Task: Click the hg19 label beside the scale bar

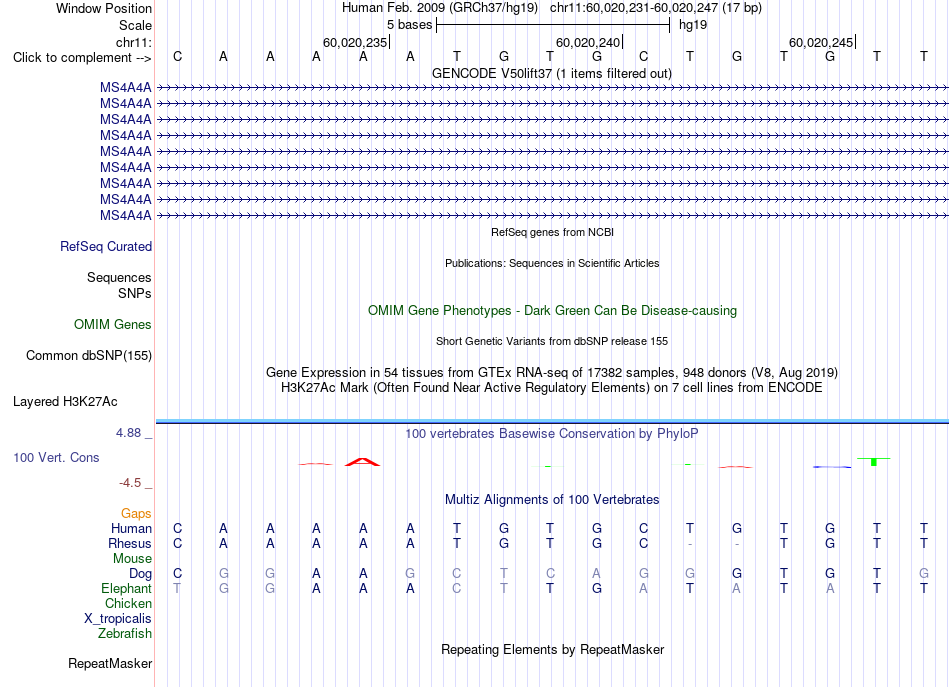Action: coord(693,25)
